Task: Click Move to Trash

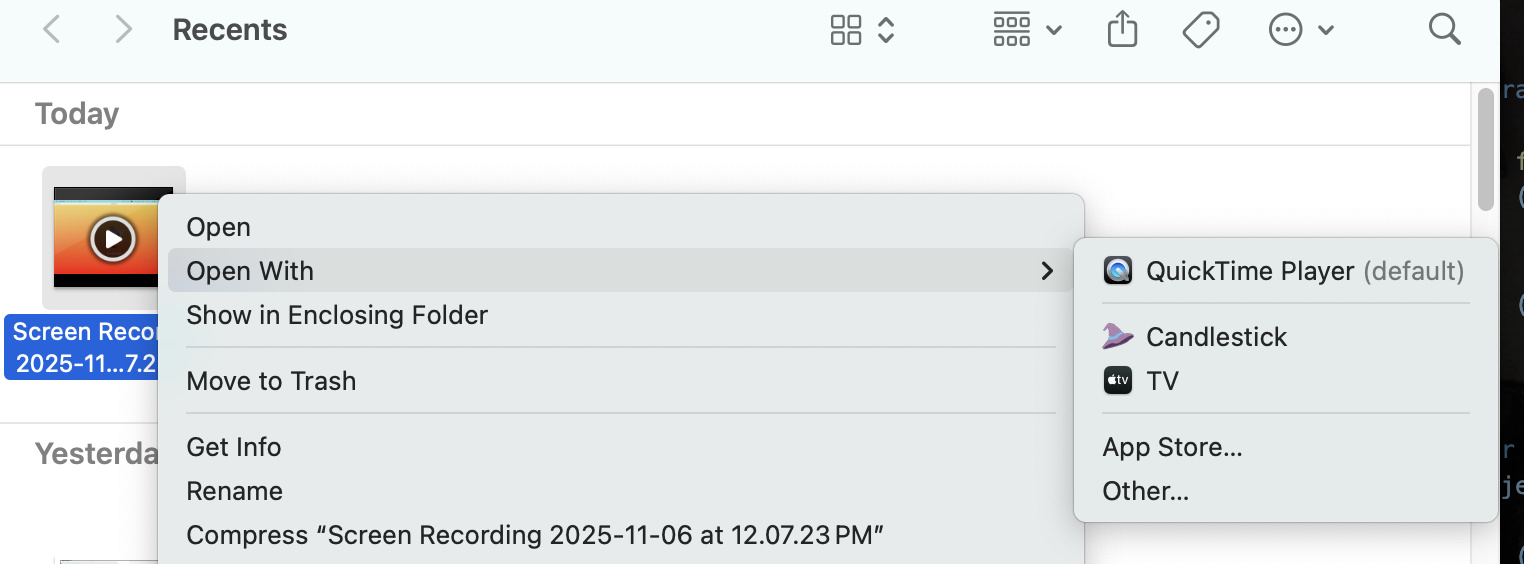Action: click(271, 381)
